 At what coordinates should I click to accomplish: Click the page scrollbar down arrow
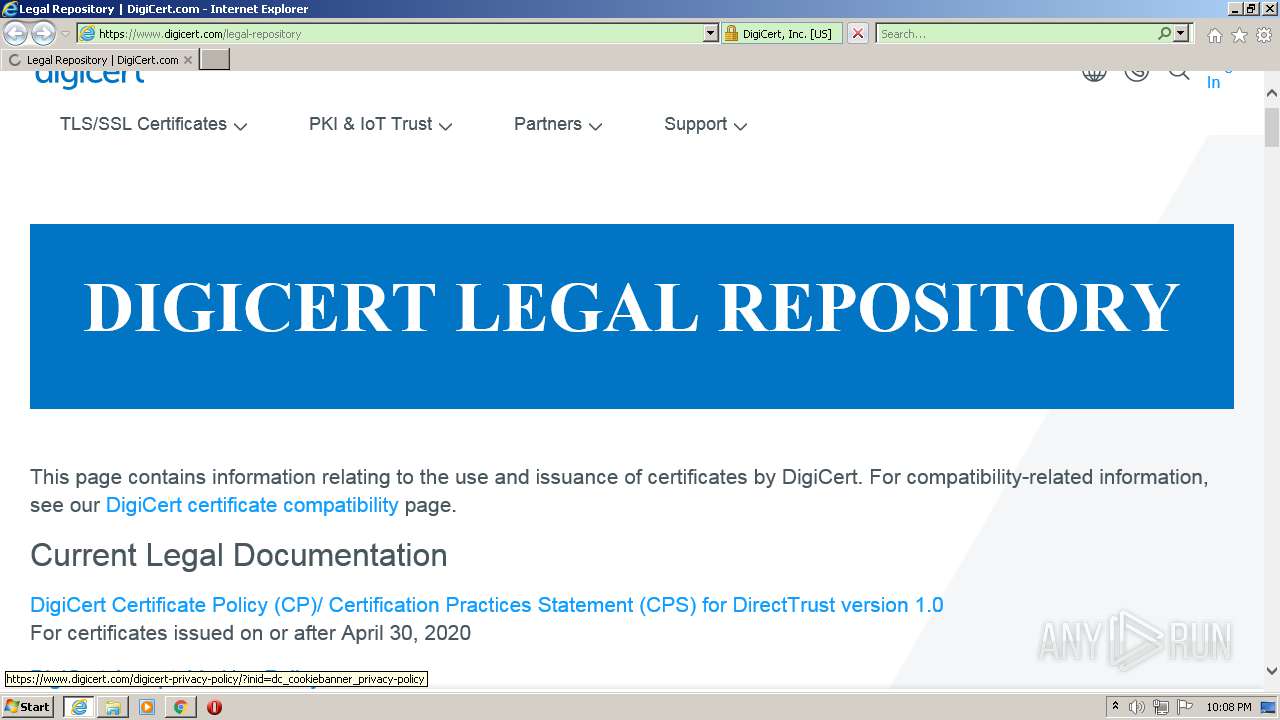click(x=1272, y=672)
